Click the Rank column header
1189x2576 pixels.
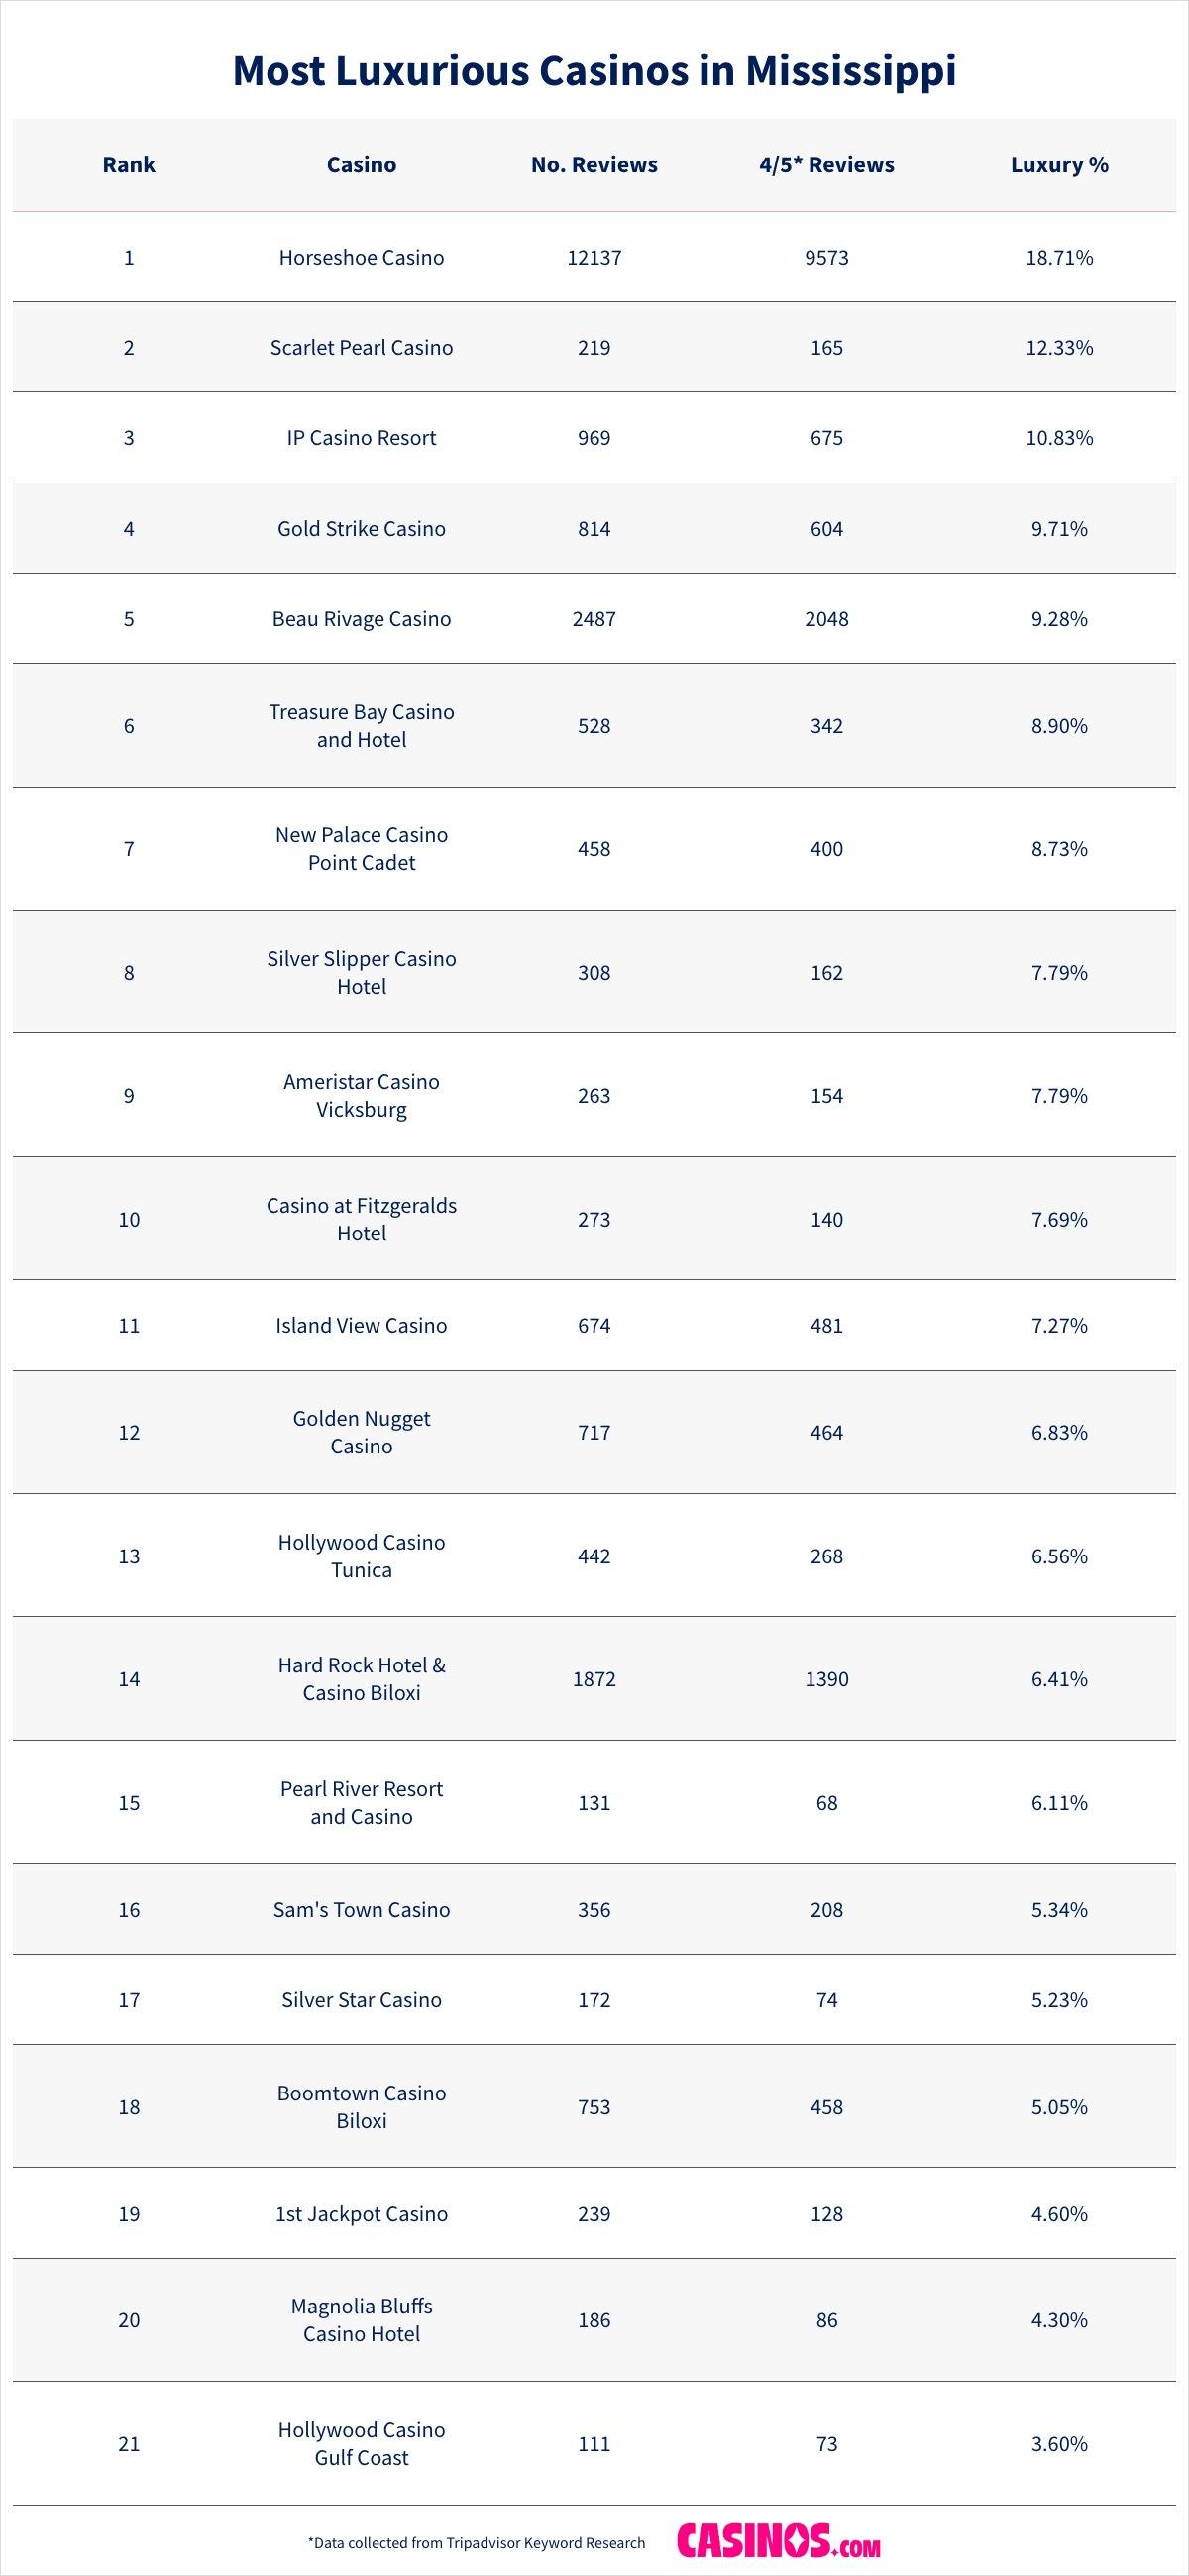point(129,165)
